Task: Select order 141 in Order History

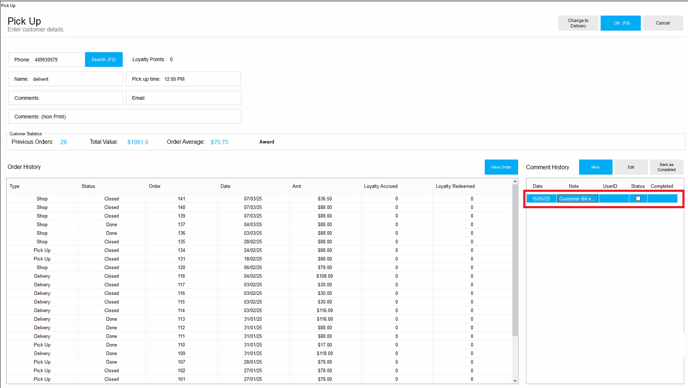Action: tap(259, 199)
